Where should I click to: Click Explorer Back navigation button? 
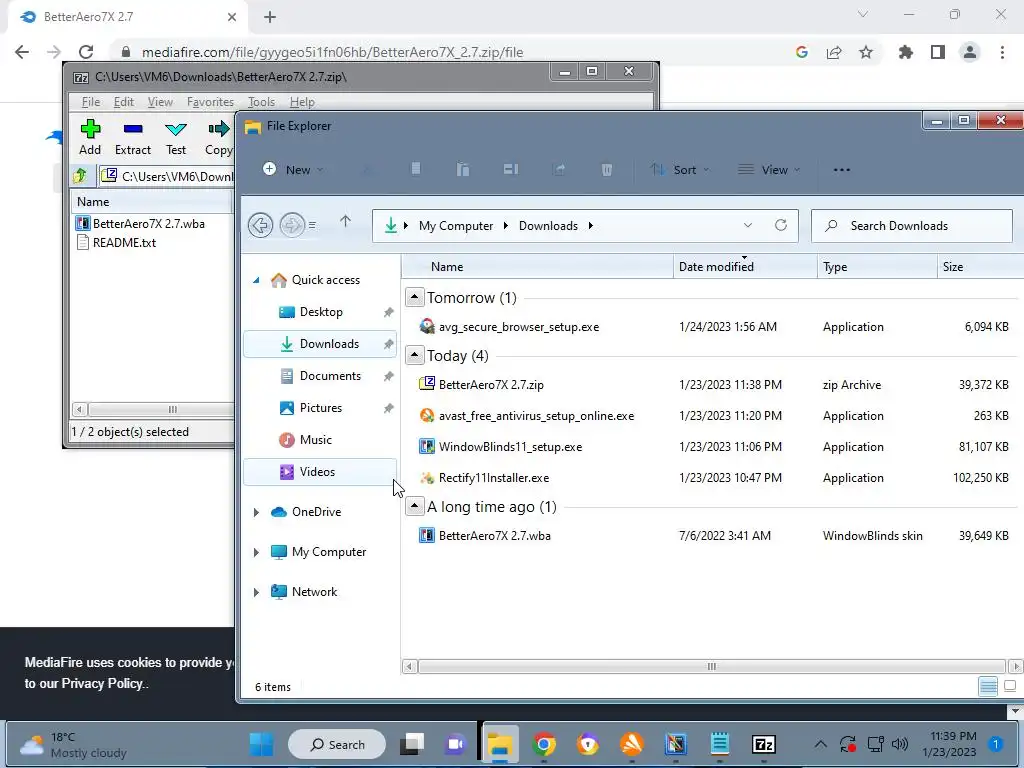coord(261,226)
